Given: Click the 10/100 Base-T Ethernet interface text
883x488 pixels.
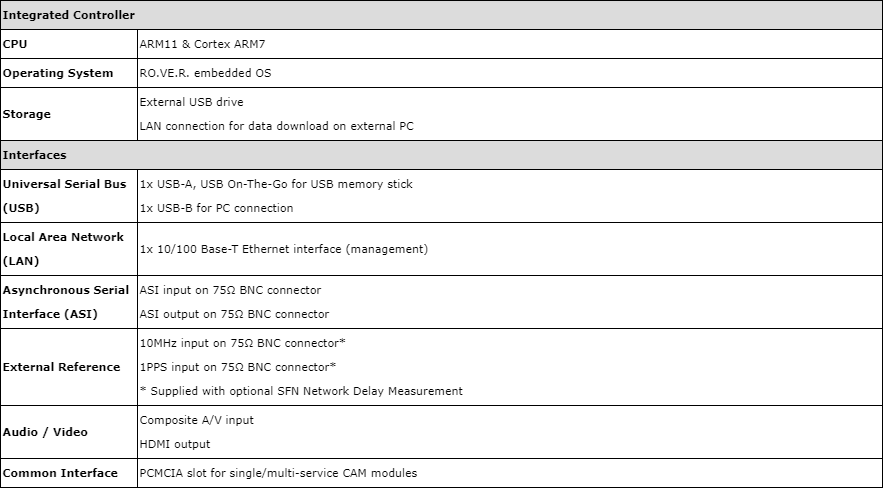Looking at the screenshot, I should tap(284, 249).
